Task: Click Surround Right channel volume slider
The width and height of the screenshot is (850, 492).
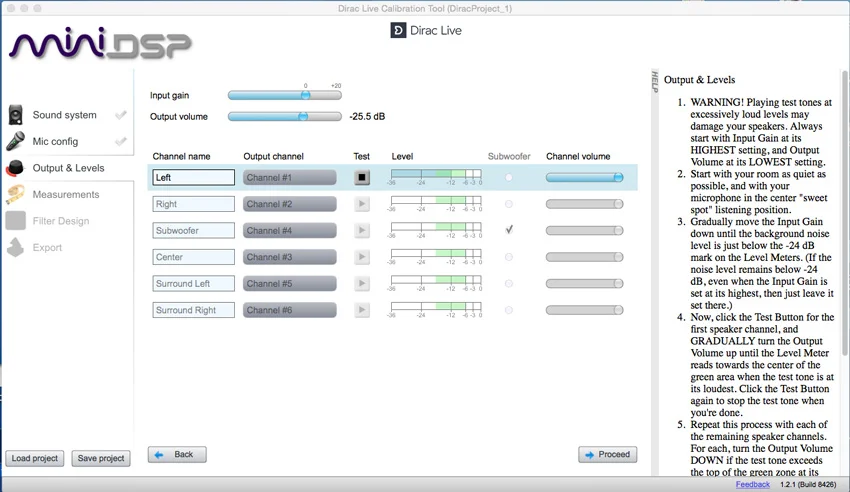Action: click(x=584, y=310)
